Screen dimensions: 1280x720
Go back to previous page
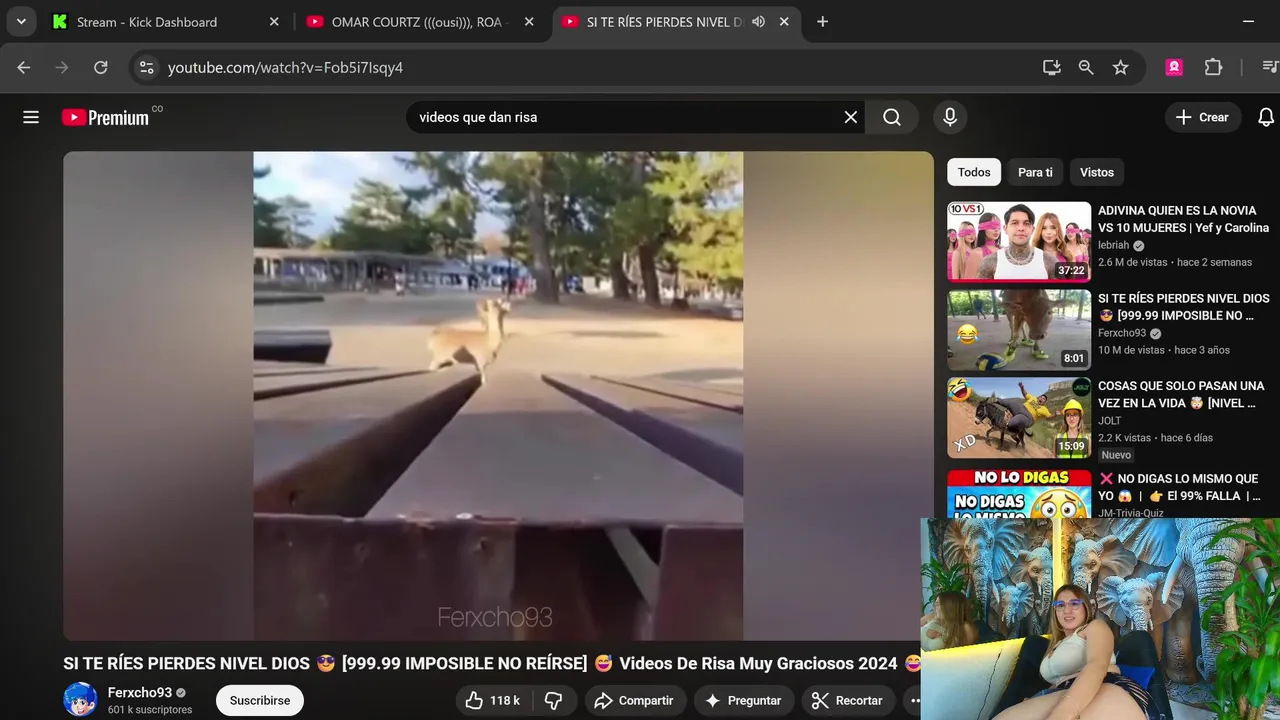tap(24, 67)
